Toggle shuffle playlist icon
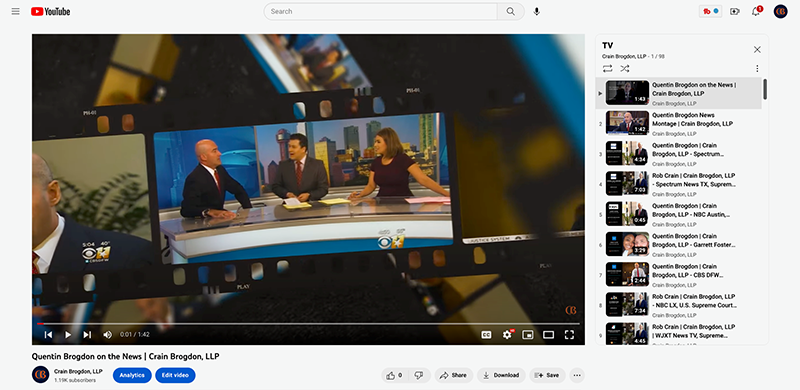Viewport: 800px width, 390px height. 624,68
